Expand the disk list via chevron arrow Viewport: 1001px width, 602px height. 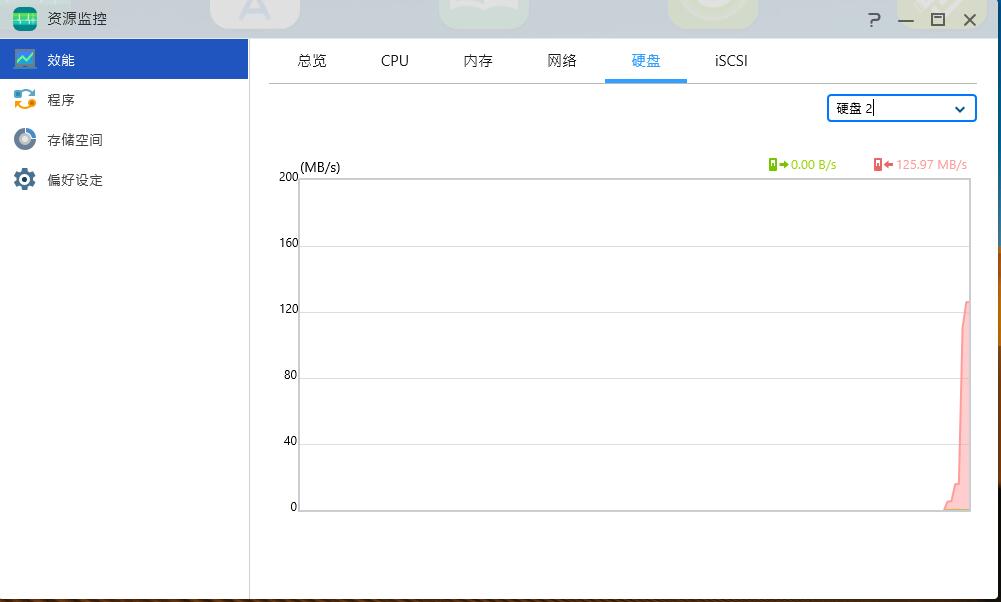[x=961, y=108]
